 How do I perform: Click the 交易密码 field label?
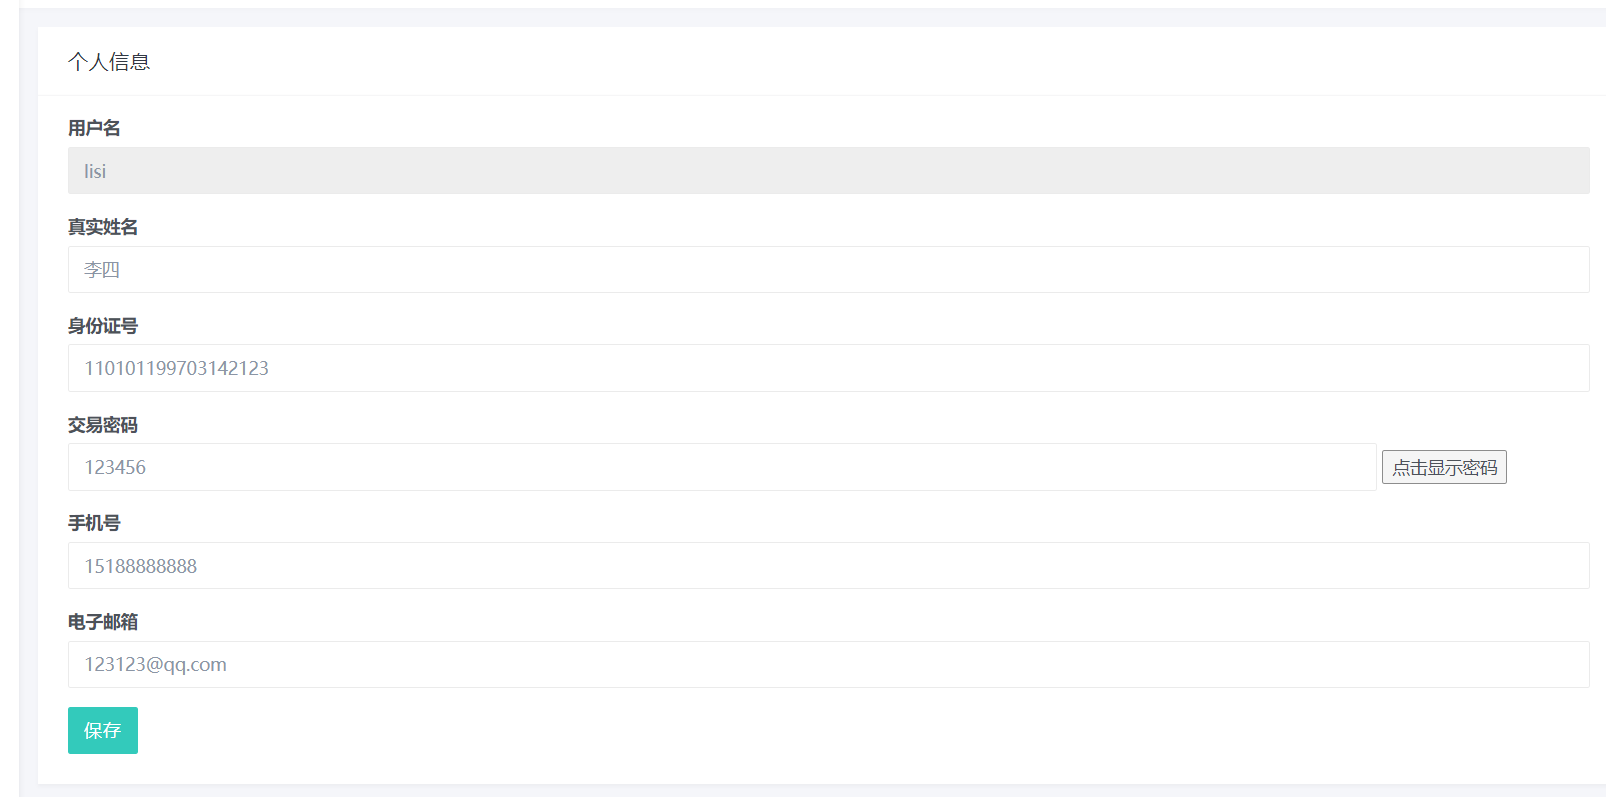(103, 425)
